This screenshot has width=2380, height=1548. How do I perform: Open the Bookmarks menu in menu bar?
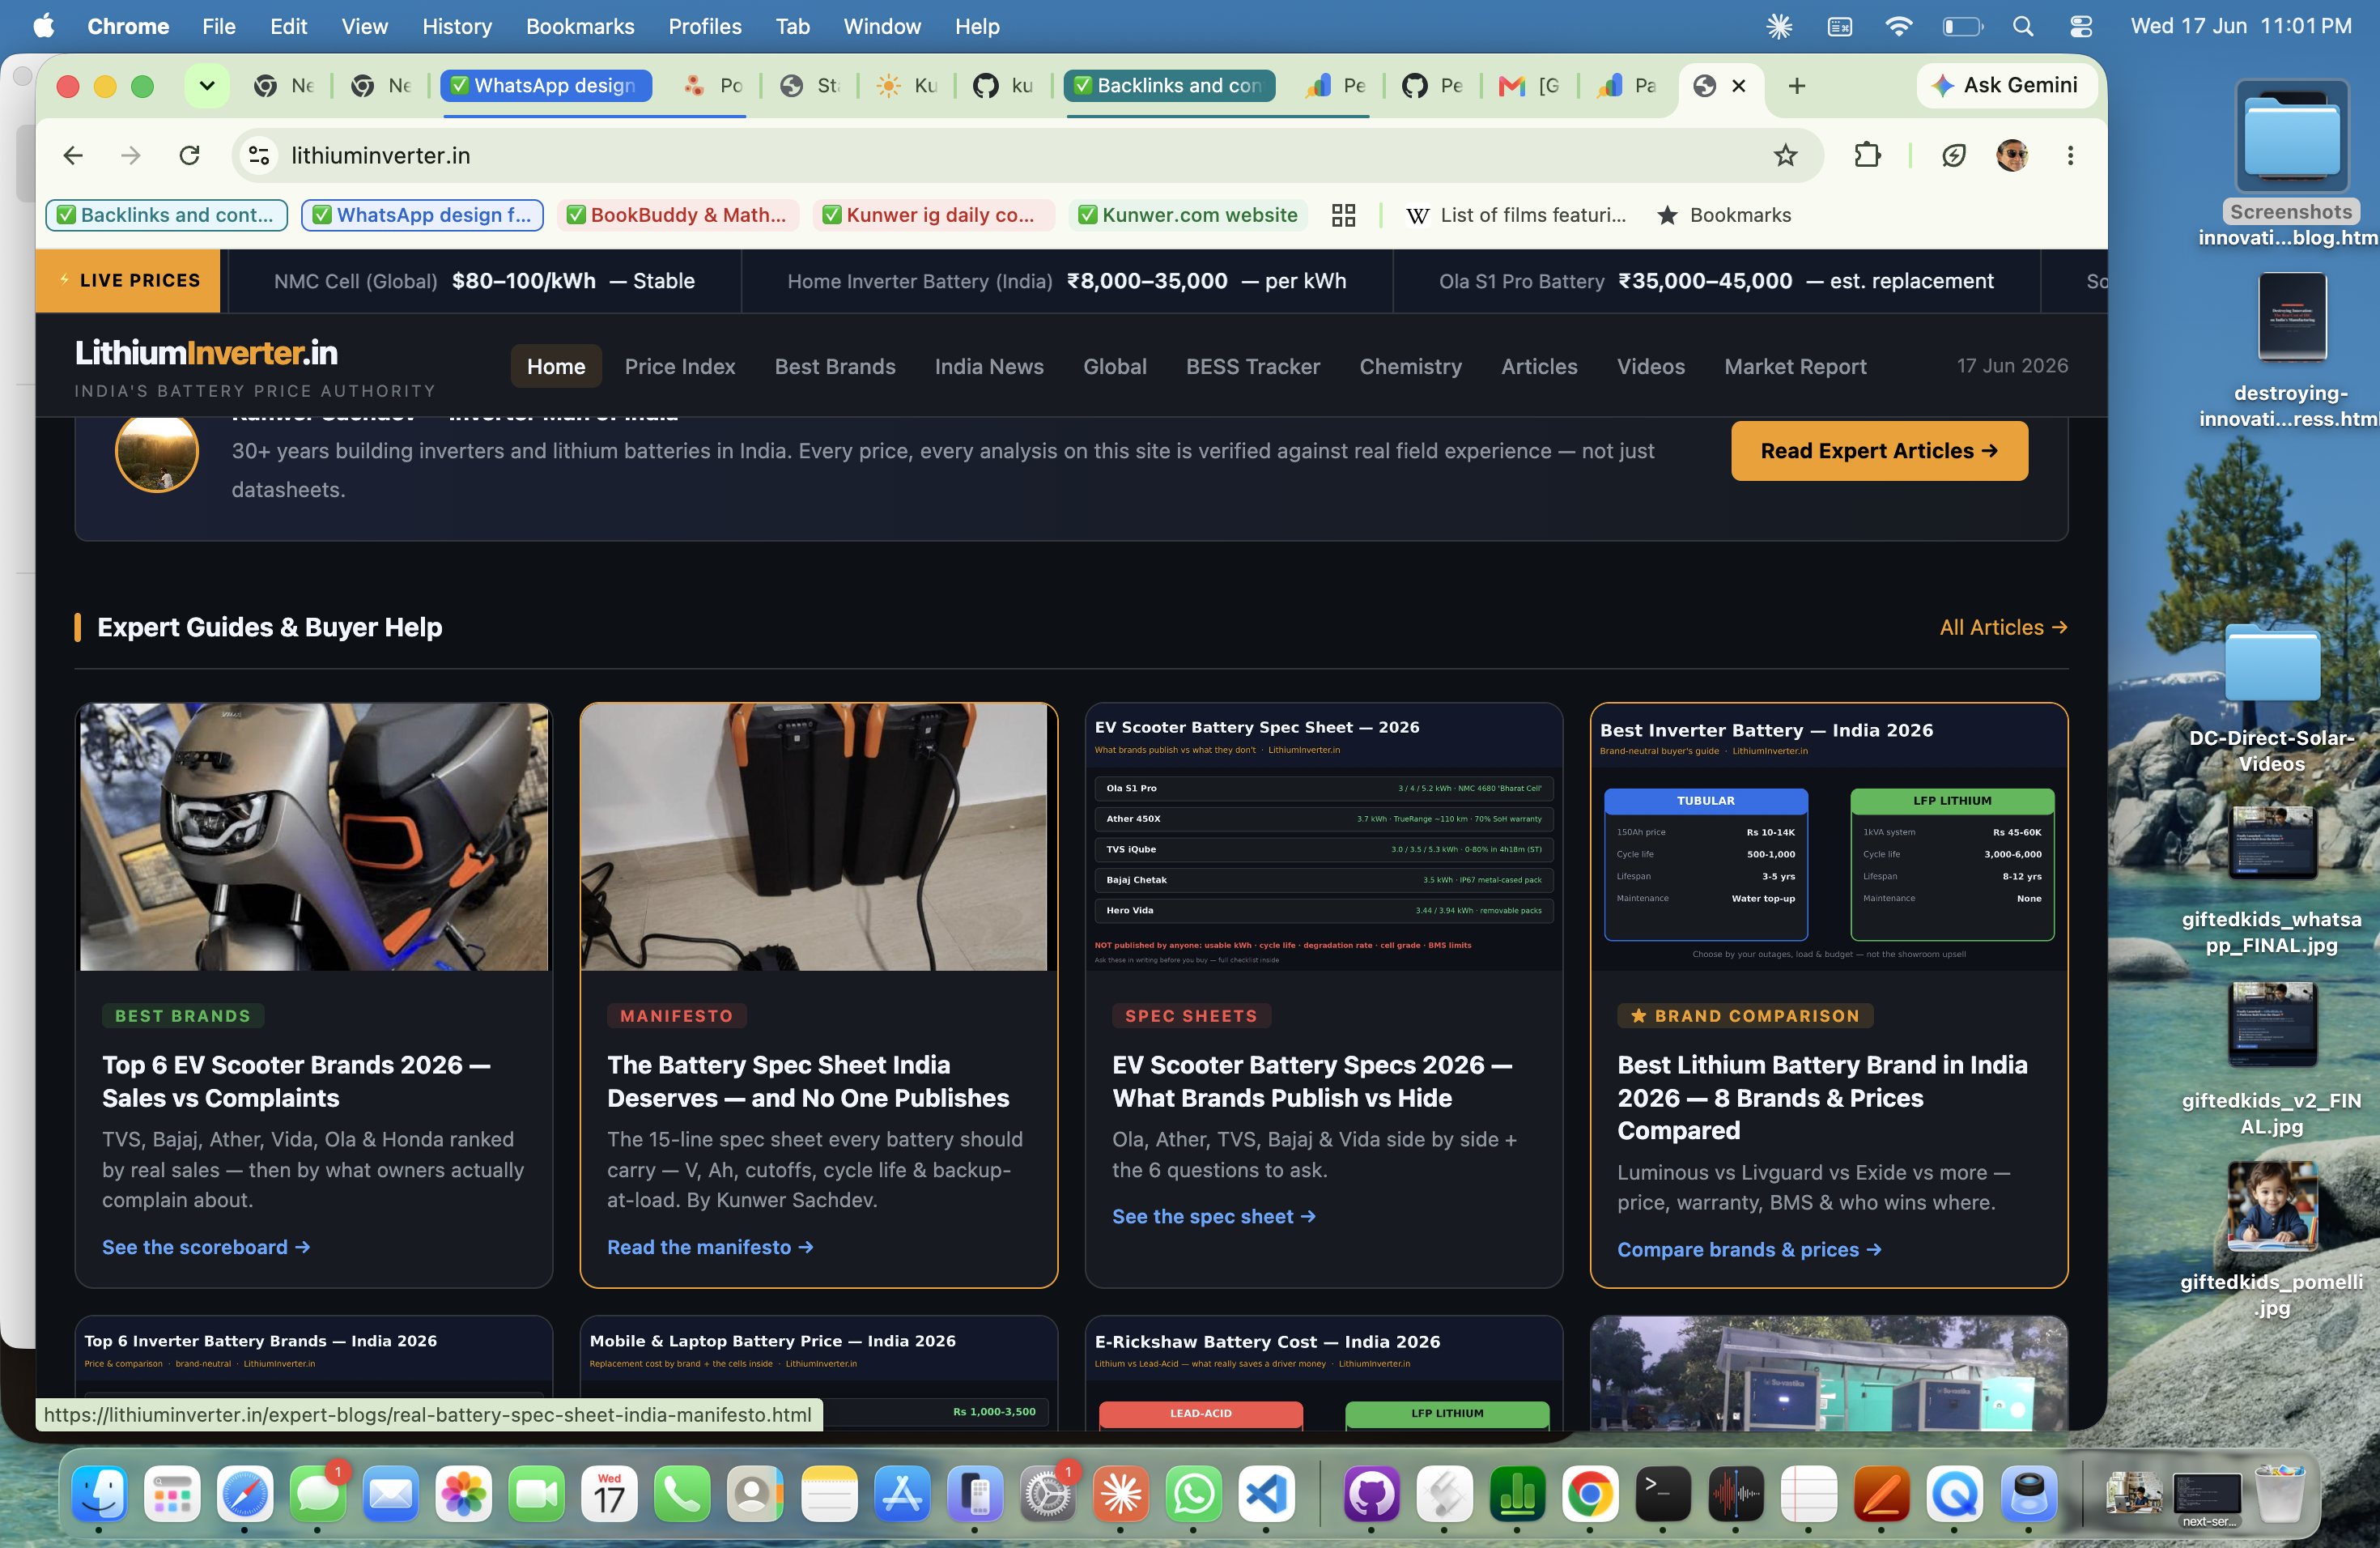[x=580, y=26]
